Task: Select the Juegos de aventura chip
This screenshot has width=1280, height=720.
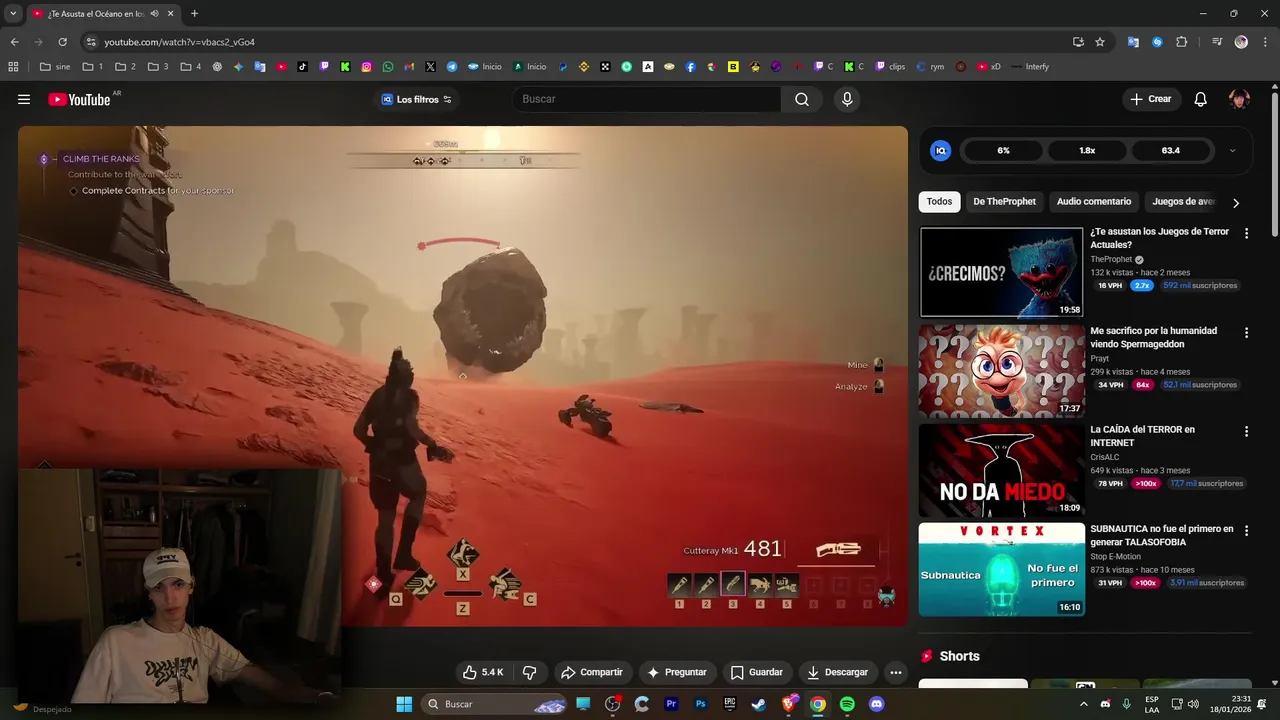Action: (1183, 201)
